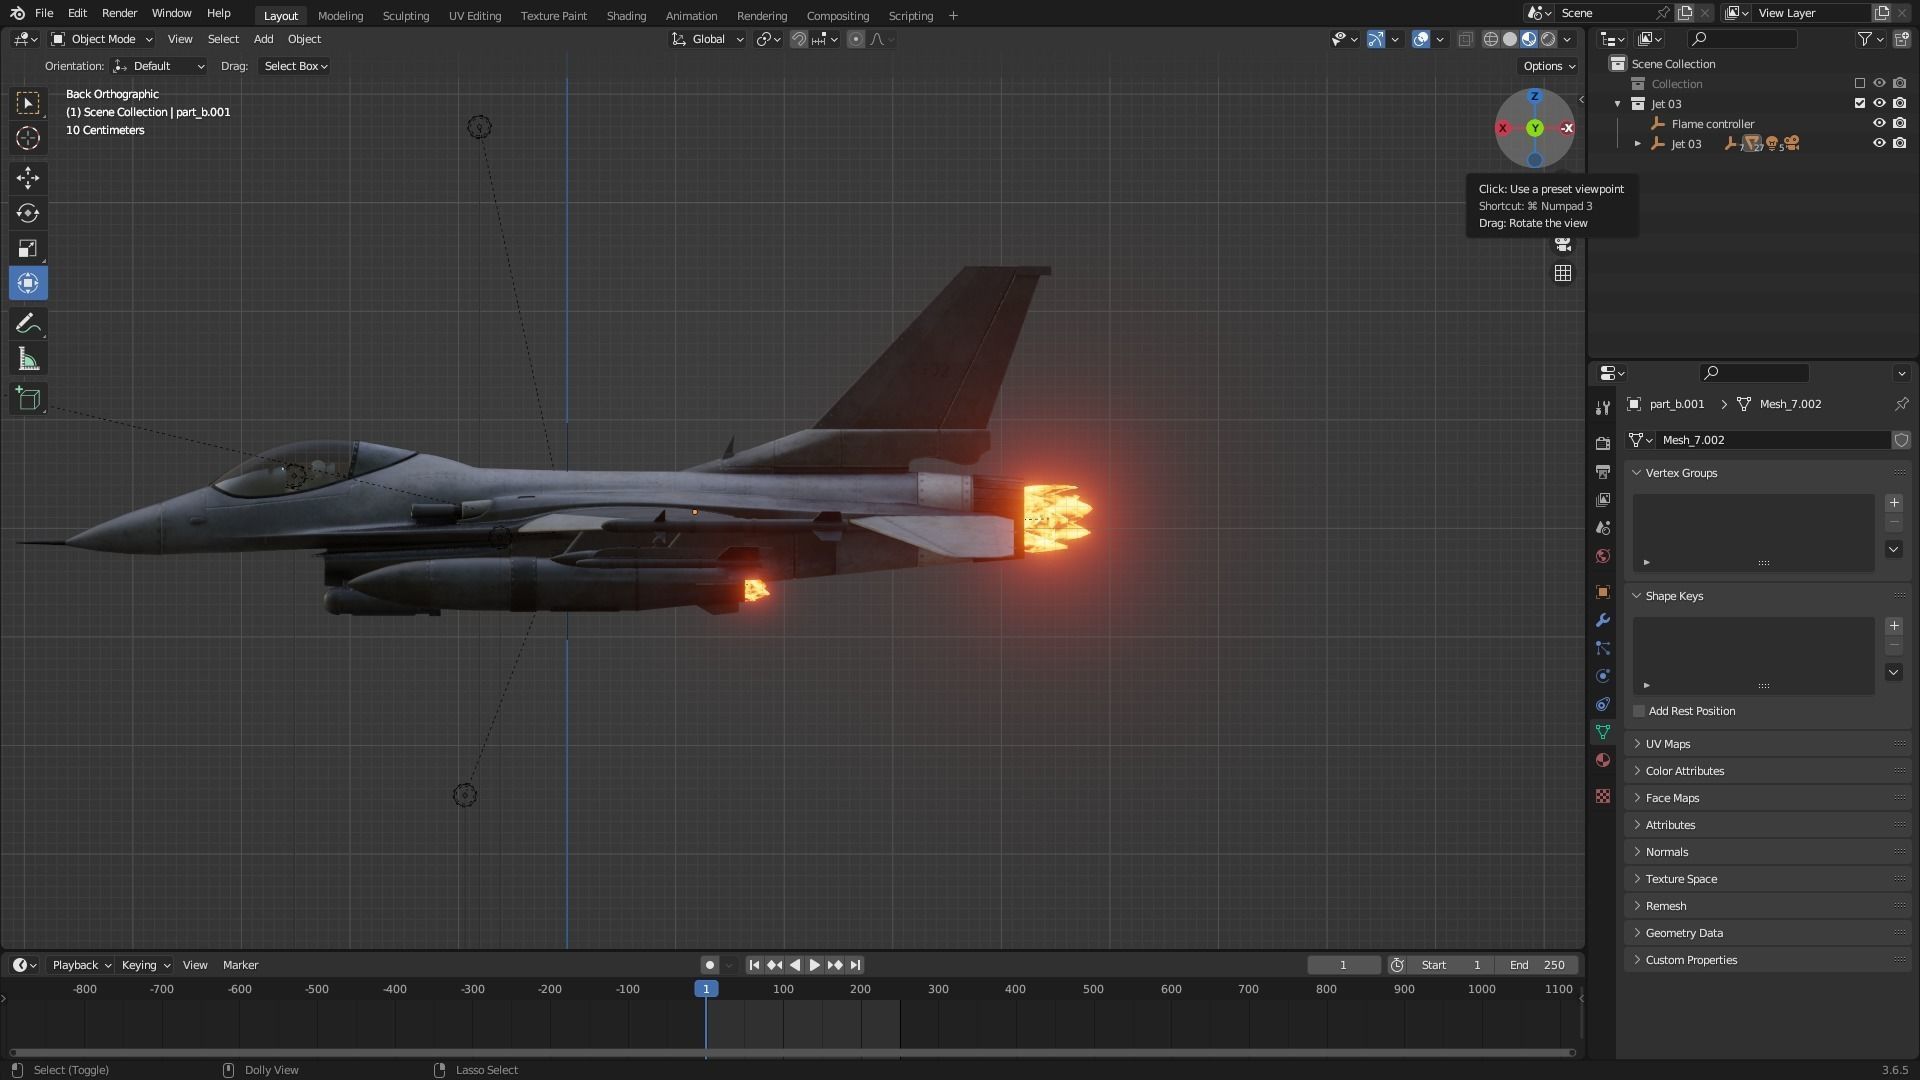The width and height of the screenshot is (1920, 1080).
Task: Open the Object properties tab
Action: [1603, 592]
